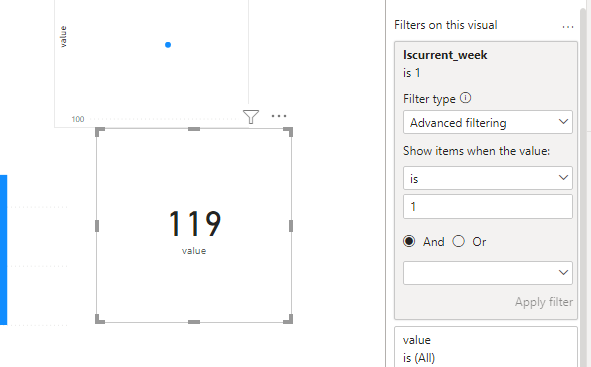Click the Apply filter button
591x367 pixels.
(544, 302)
